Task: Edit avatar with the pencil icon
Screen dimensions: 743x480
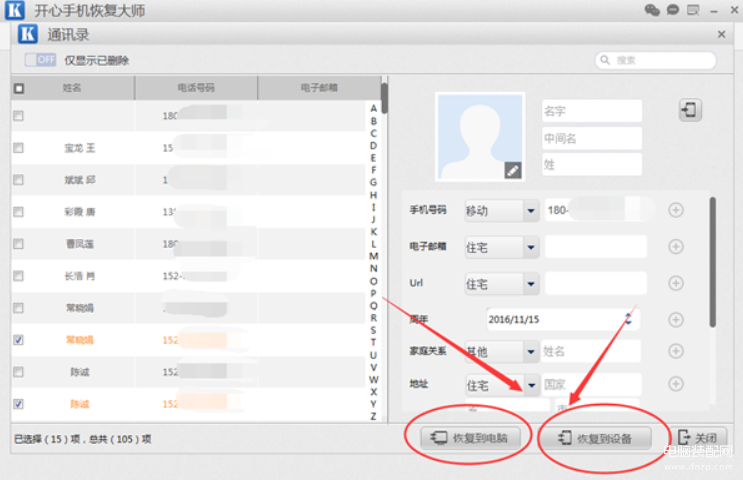Action: click(513, 170)
